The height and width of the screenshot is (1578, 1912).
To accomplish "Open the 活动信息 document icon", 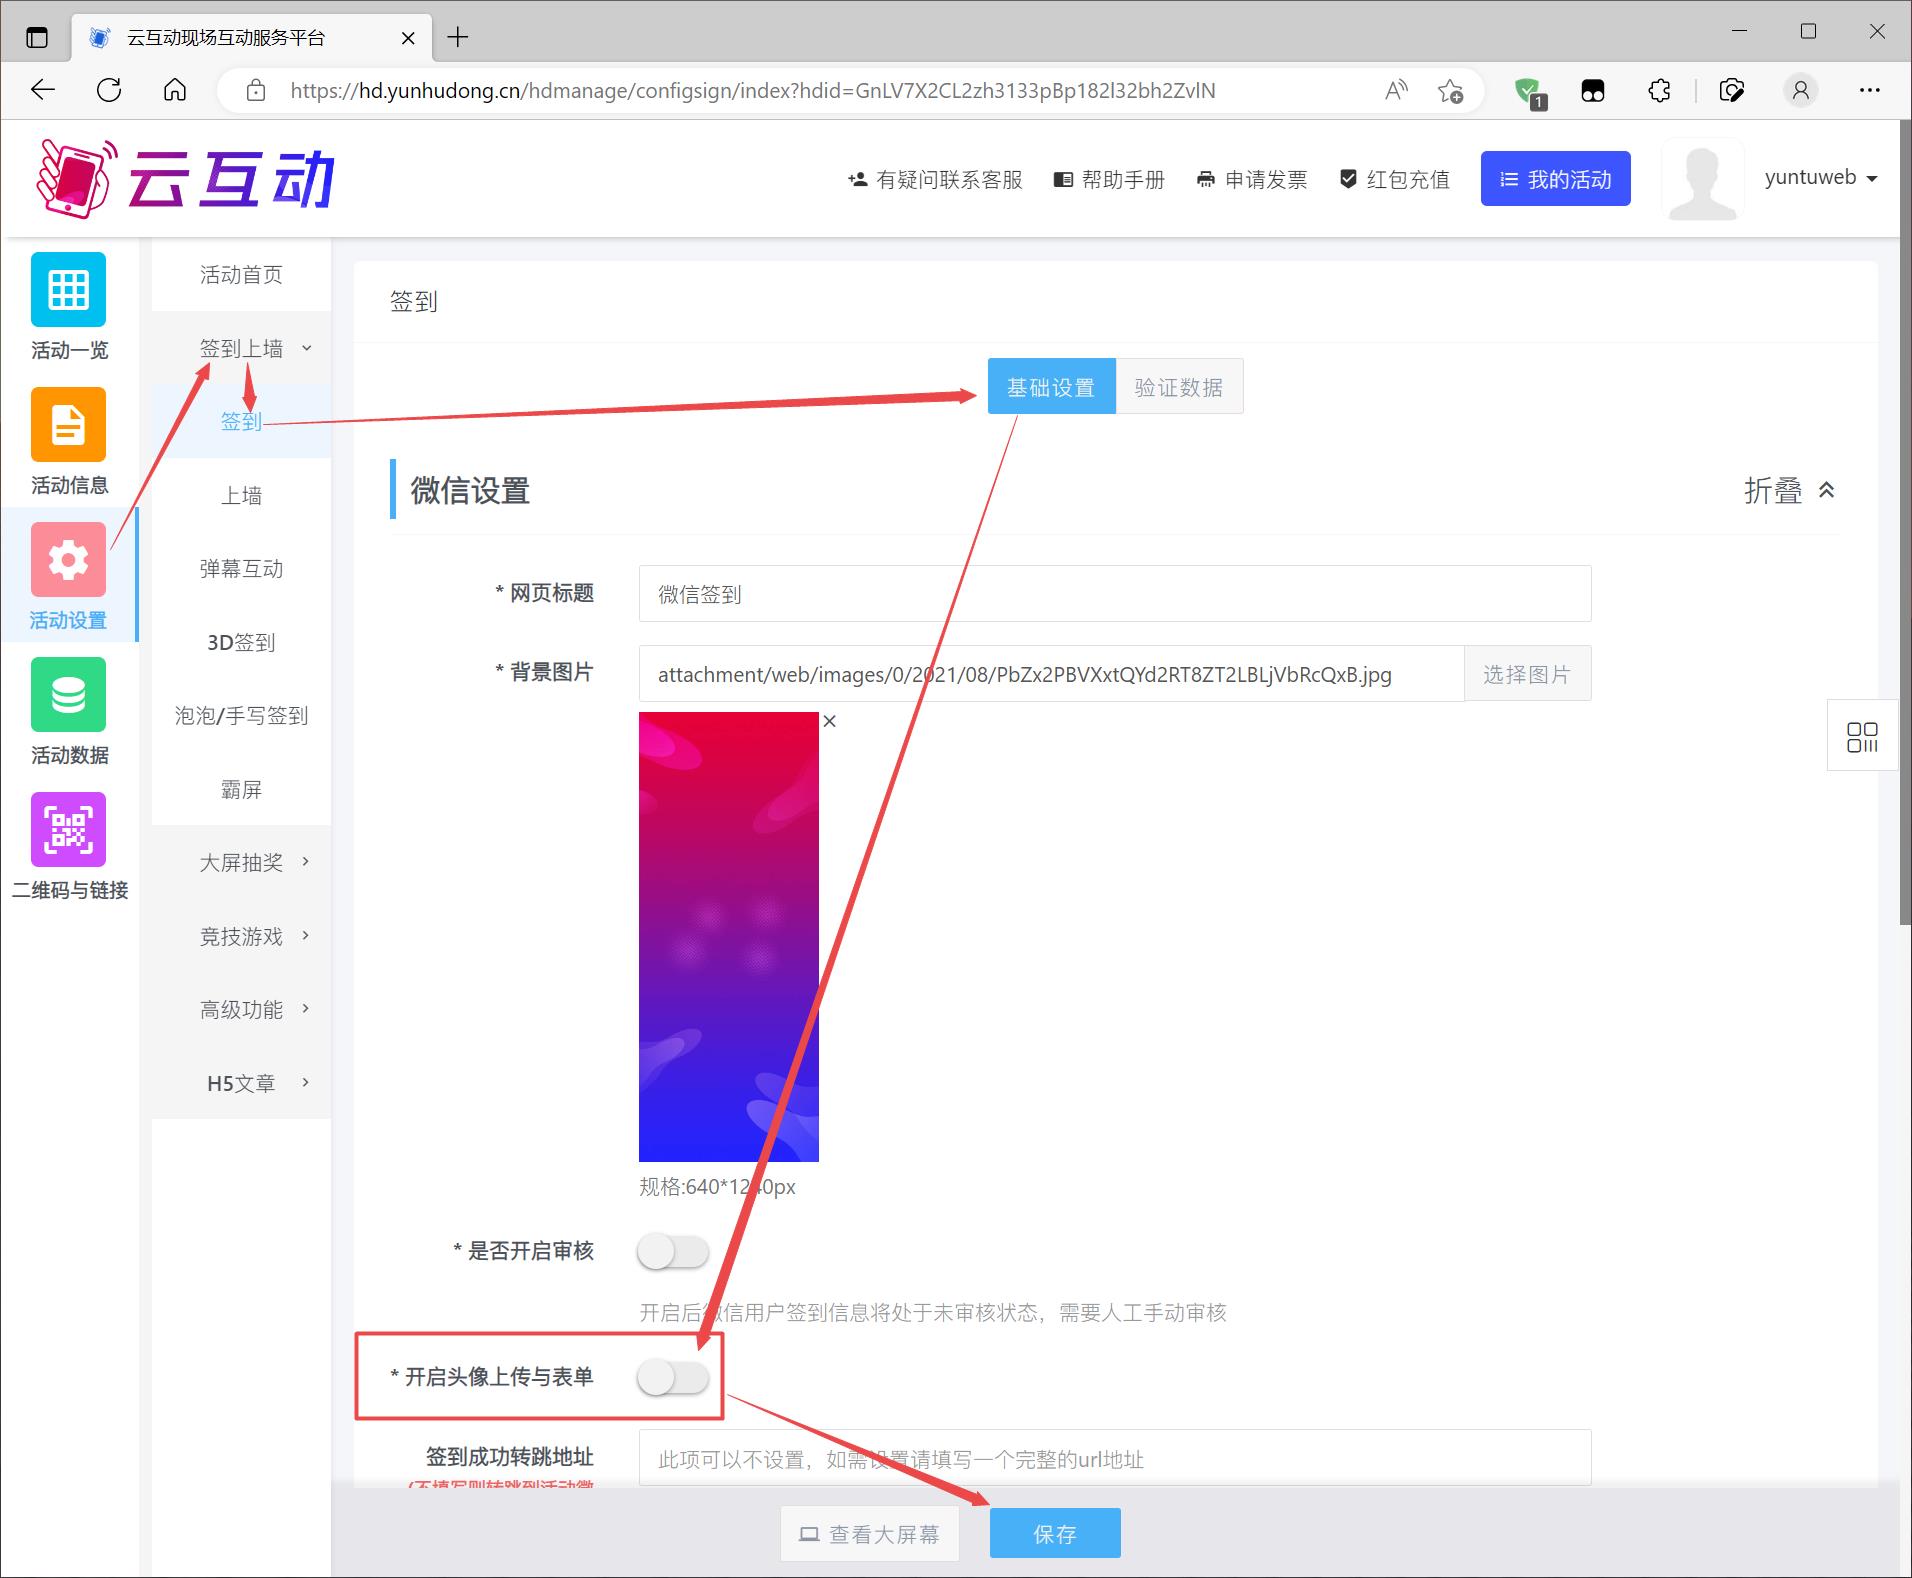I will pyautogui.click(x=68, y=425).
